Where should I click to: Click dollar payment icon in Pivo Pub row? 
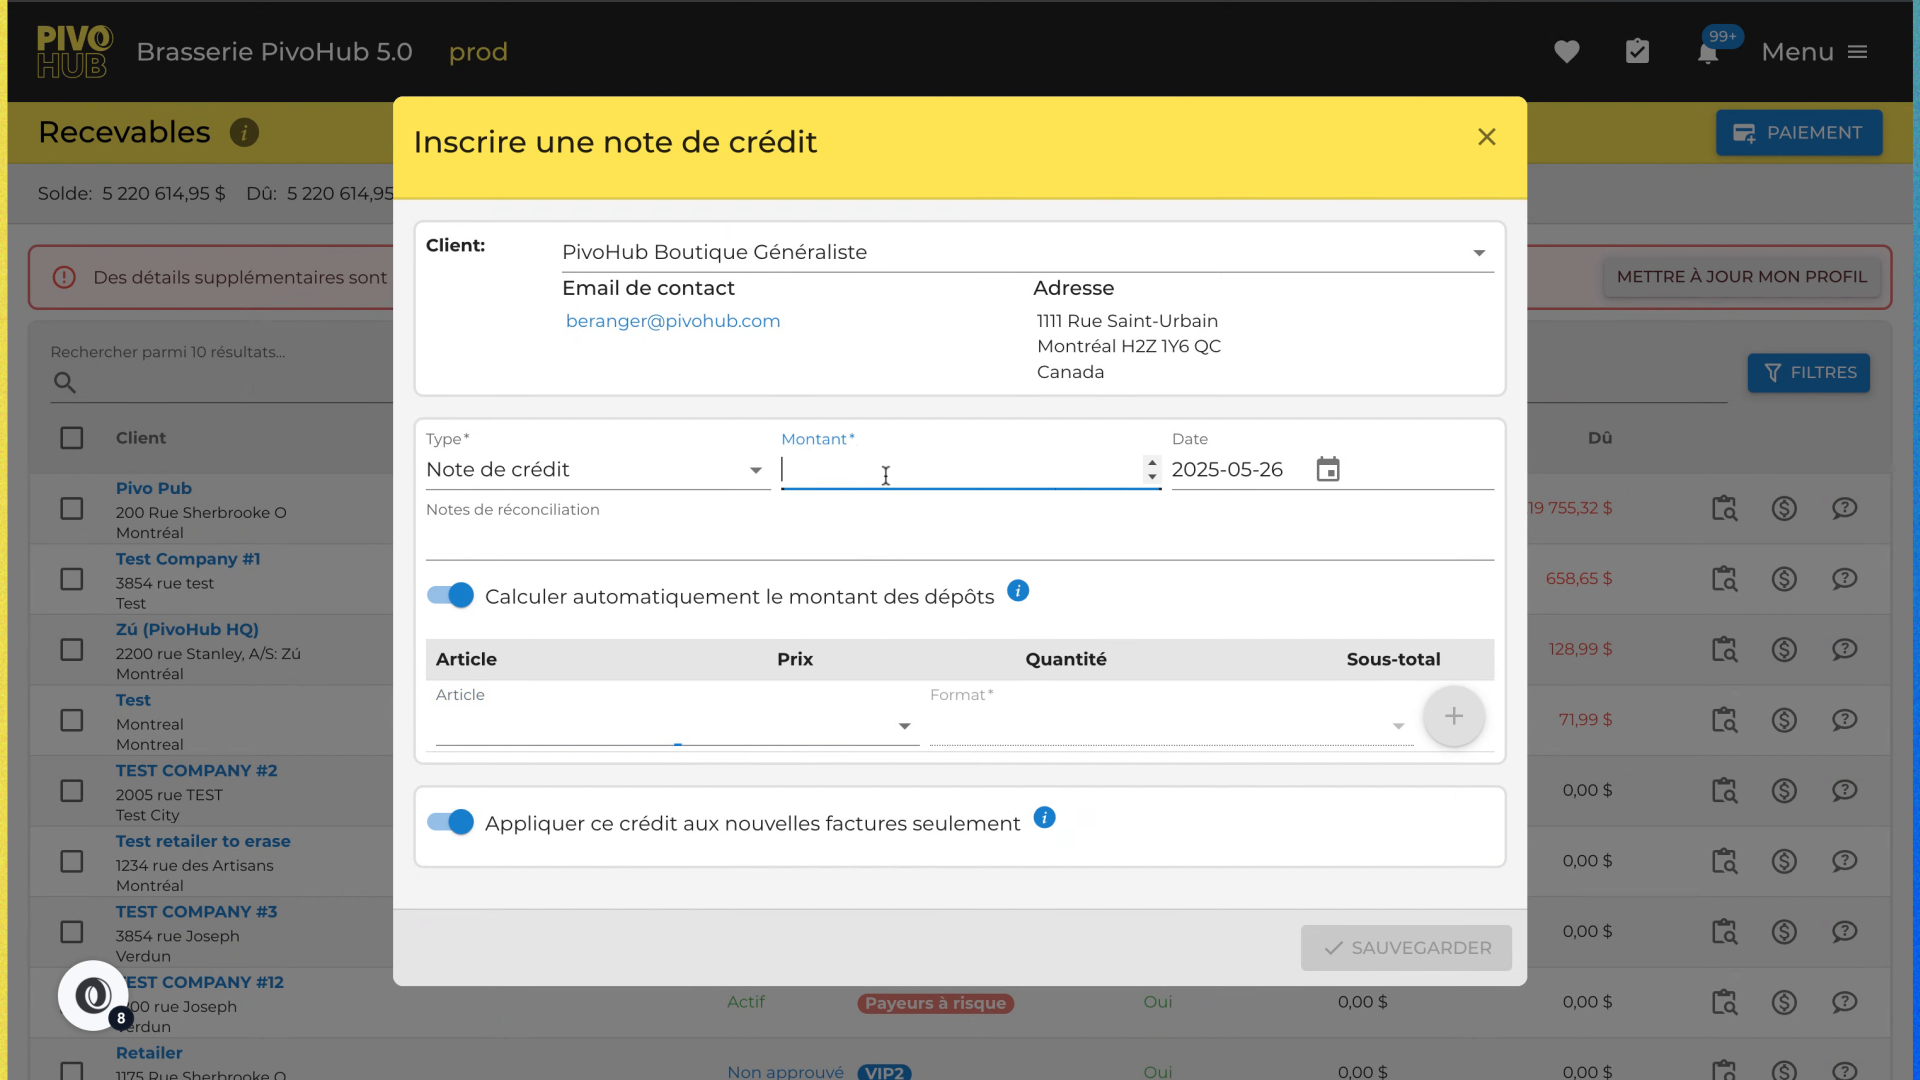click(1784, 509)
